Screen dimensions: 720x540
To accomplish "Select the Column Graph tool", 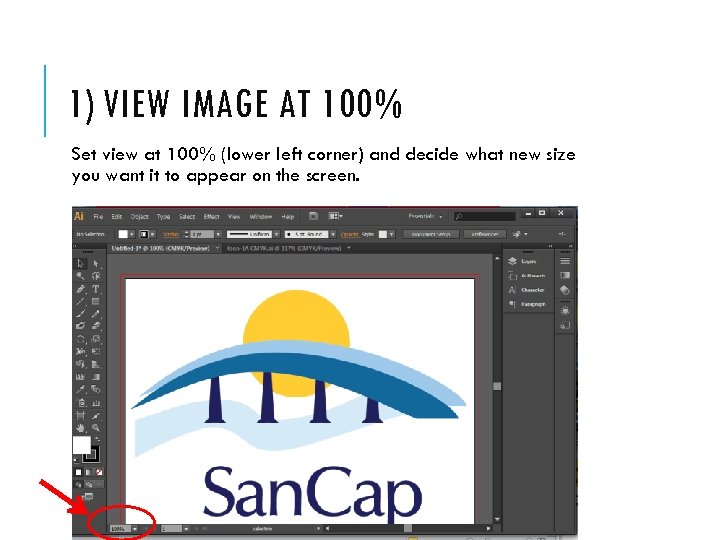I will [x=96, y=403].
